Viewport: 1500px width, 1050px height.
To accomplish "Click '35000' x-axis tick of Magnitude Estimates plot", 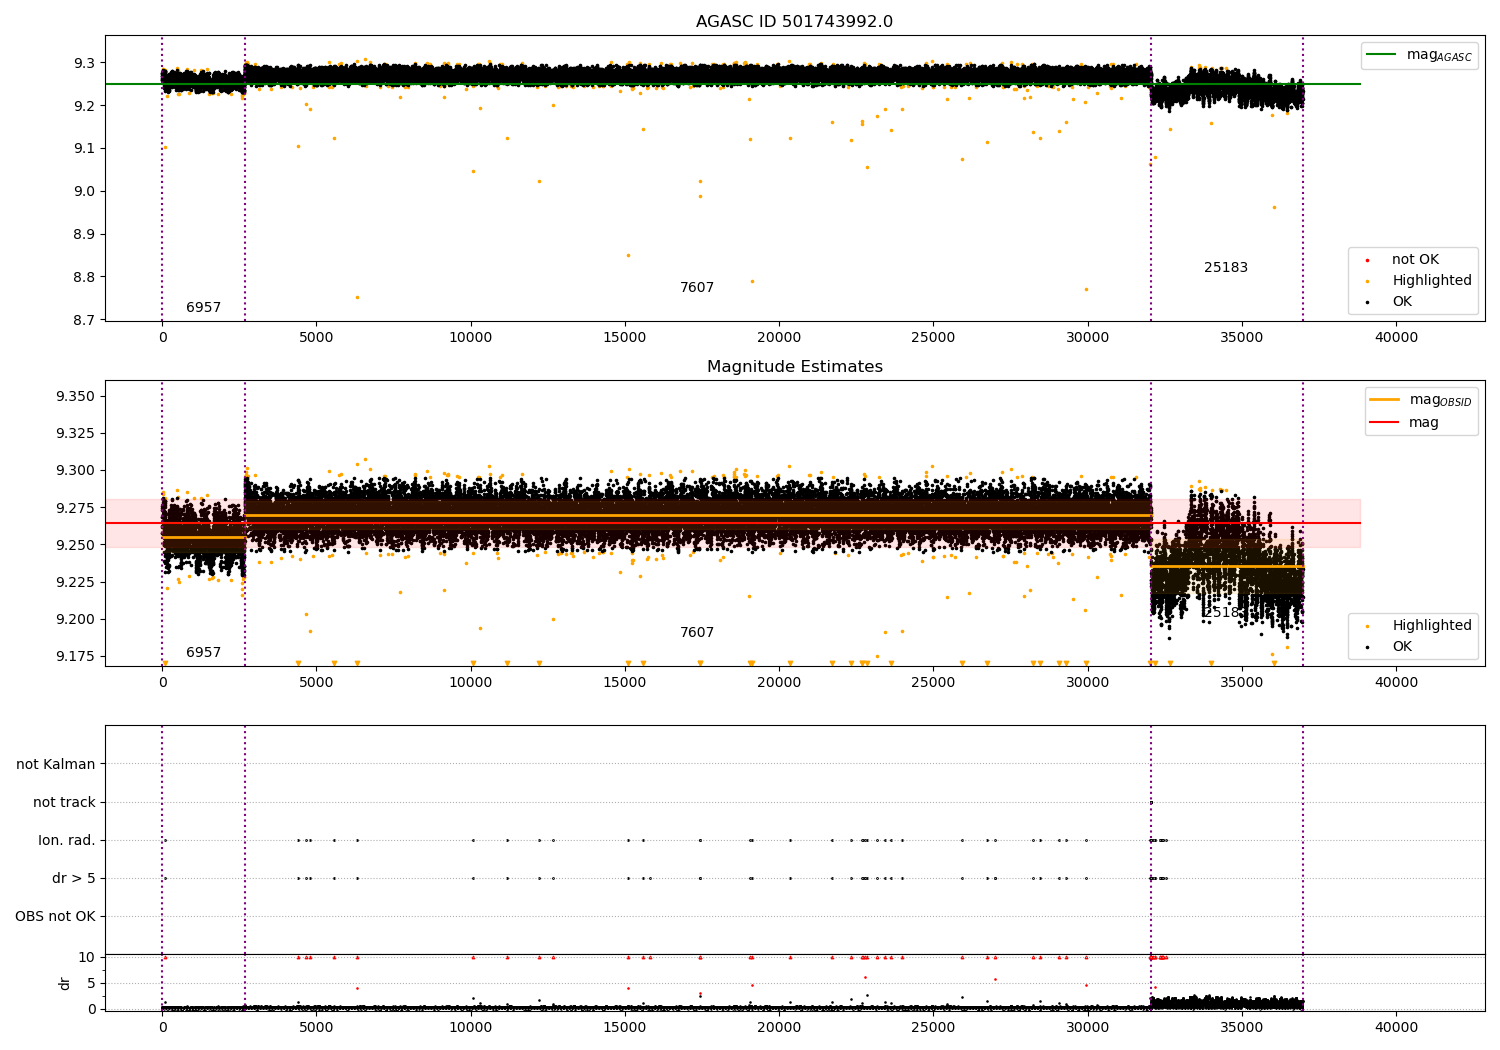I will click(x=1242, y=683).
